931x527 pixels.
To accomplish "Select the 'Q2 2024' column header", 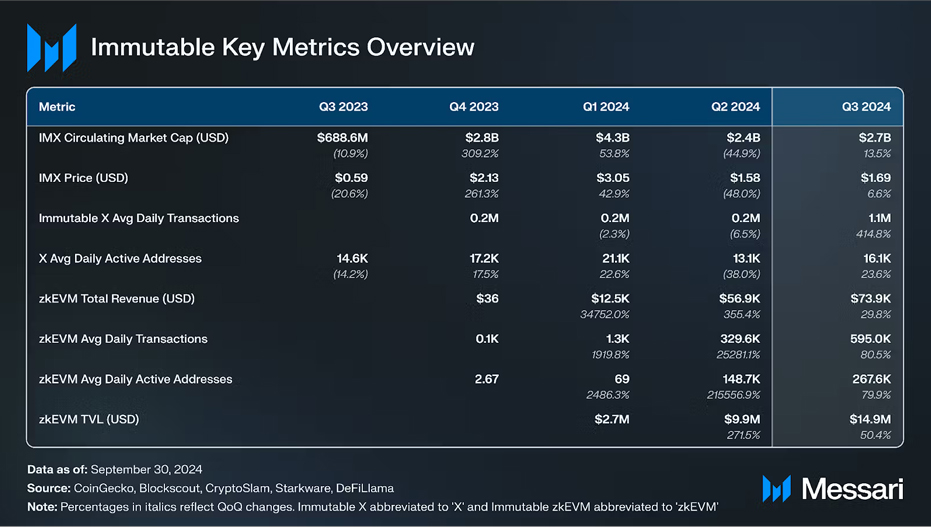I will pos(736,107).
